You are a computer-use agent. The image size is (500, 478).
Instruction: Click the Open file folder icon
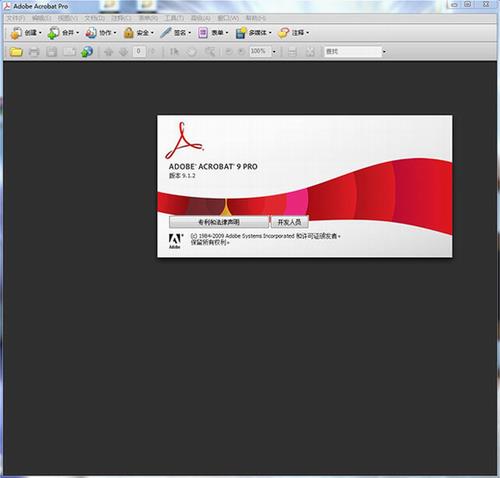[x=16, y=52]
